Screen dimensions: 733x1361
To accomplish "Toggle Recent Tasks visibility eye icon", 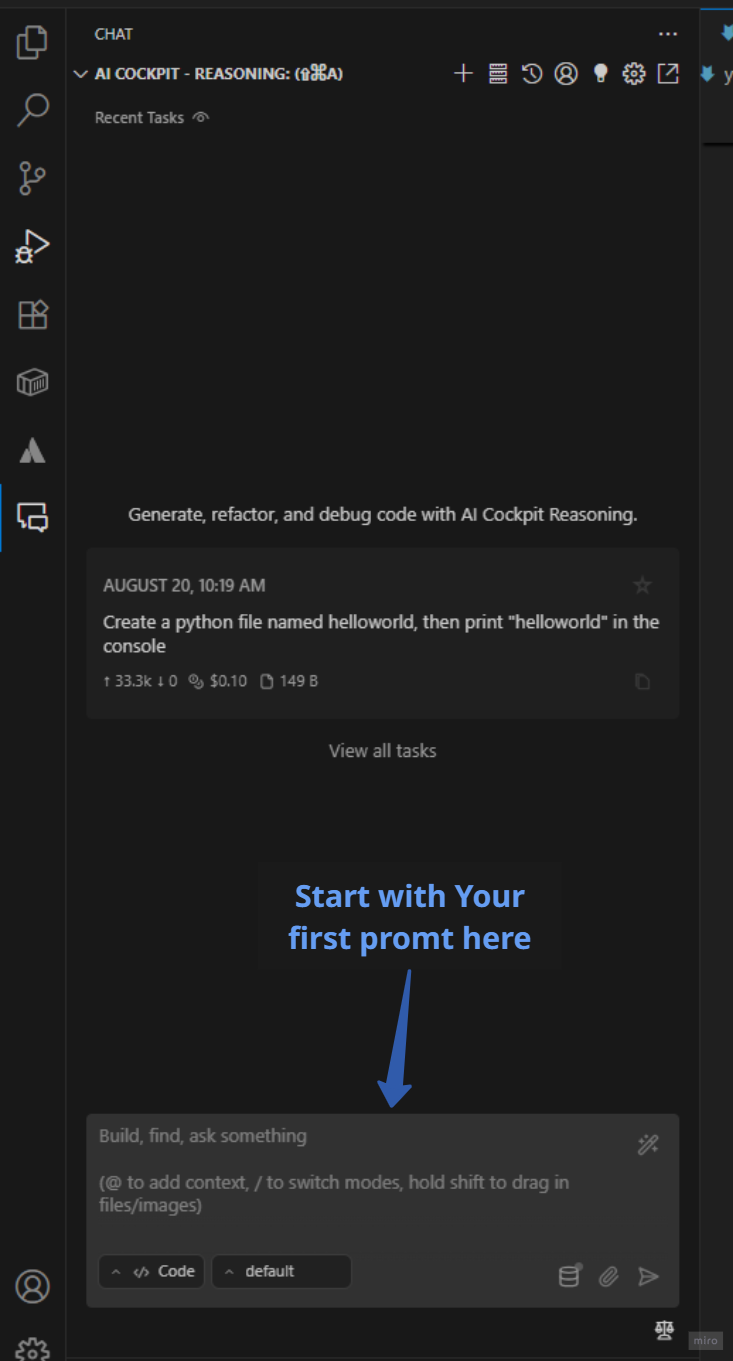I will pos(201,117).
